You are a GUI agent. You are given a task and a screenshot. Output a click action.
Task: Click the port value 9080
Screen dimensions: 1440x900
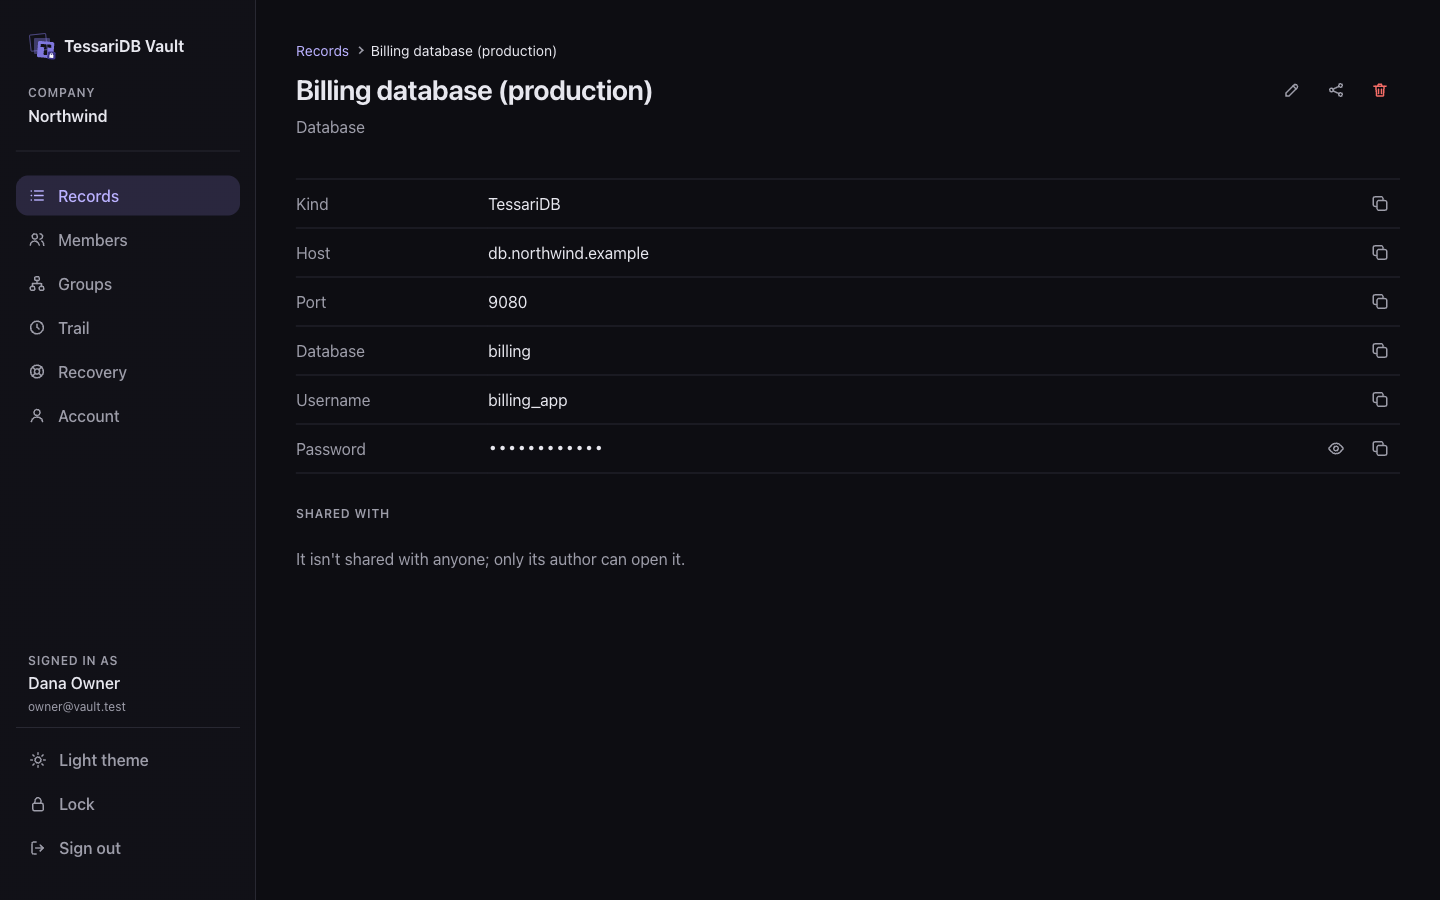507,302
